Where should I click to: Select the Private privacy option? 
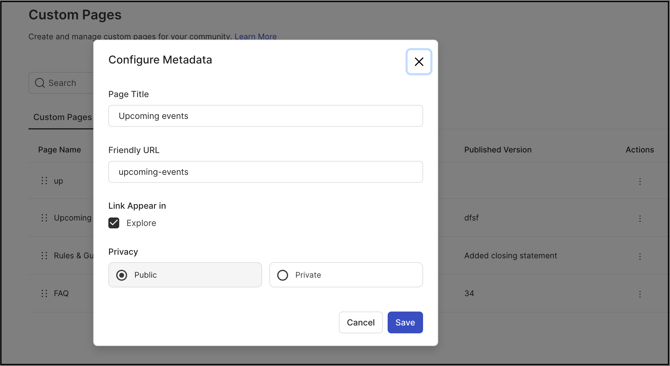pos(346,275)
